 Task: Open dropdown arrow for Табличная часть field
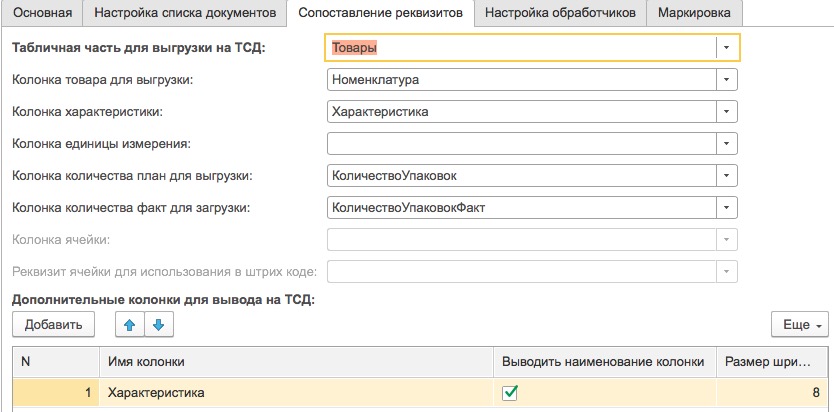tap(726, 48)
